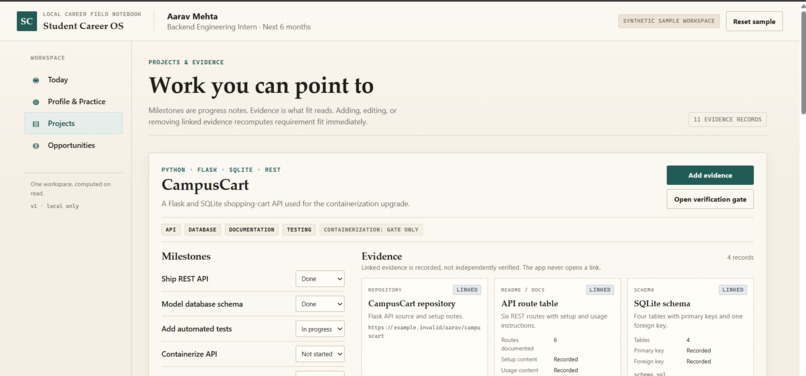Click the DATABASE tag chip
Screen dimensions: 806x376
click(203, 229)
